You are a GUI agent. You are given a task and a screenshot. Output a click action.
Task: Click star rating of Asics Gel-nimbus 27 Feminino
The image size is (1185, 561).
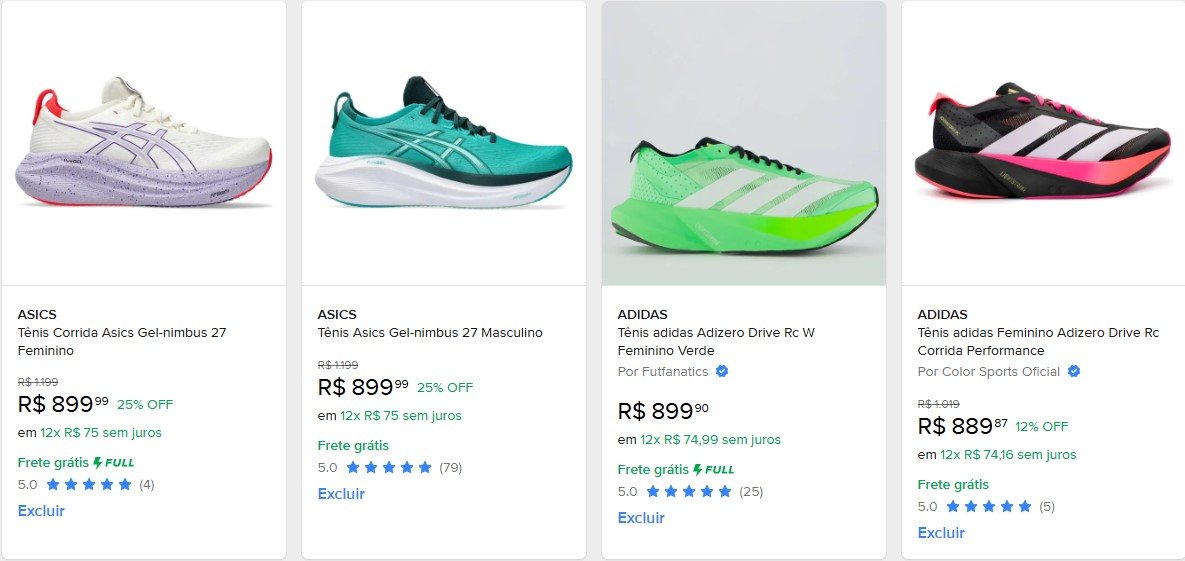(x=89, y=485)
